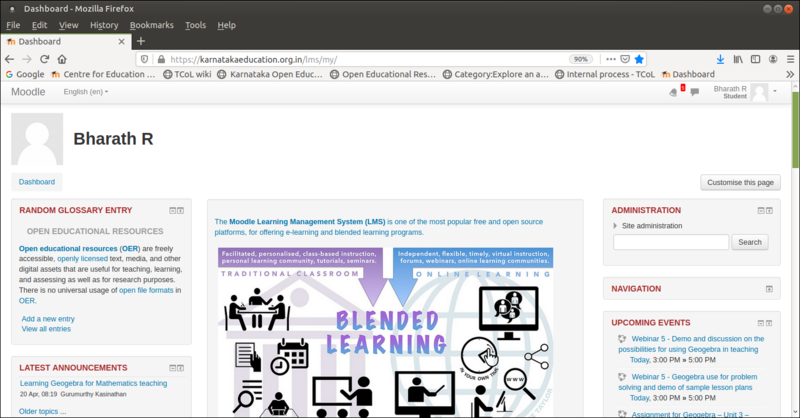
Task: Open Internal process - TCoL bookmark
Action: (x=605, y=75)
